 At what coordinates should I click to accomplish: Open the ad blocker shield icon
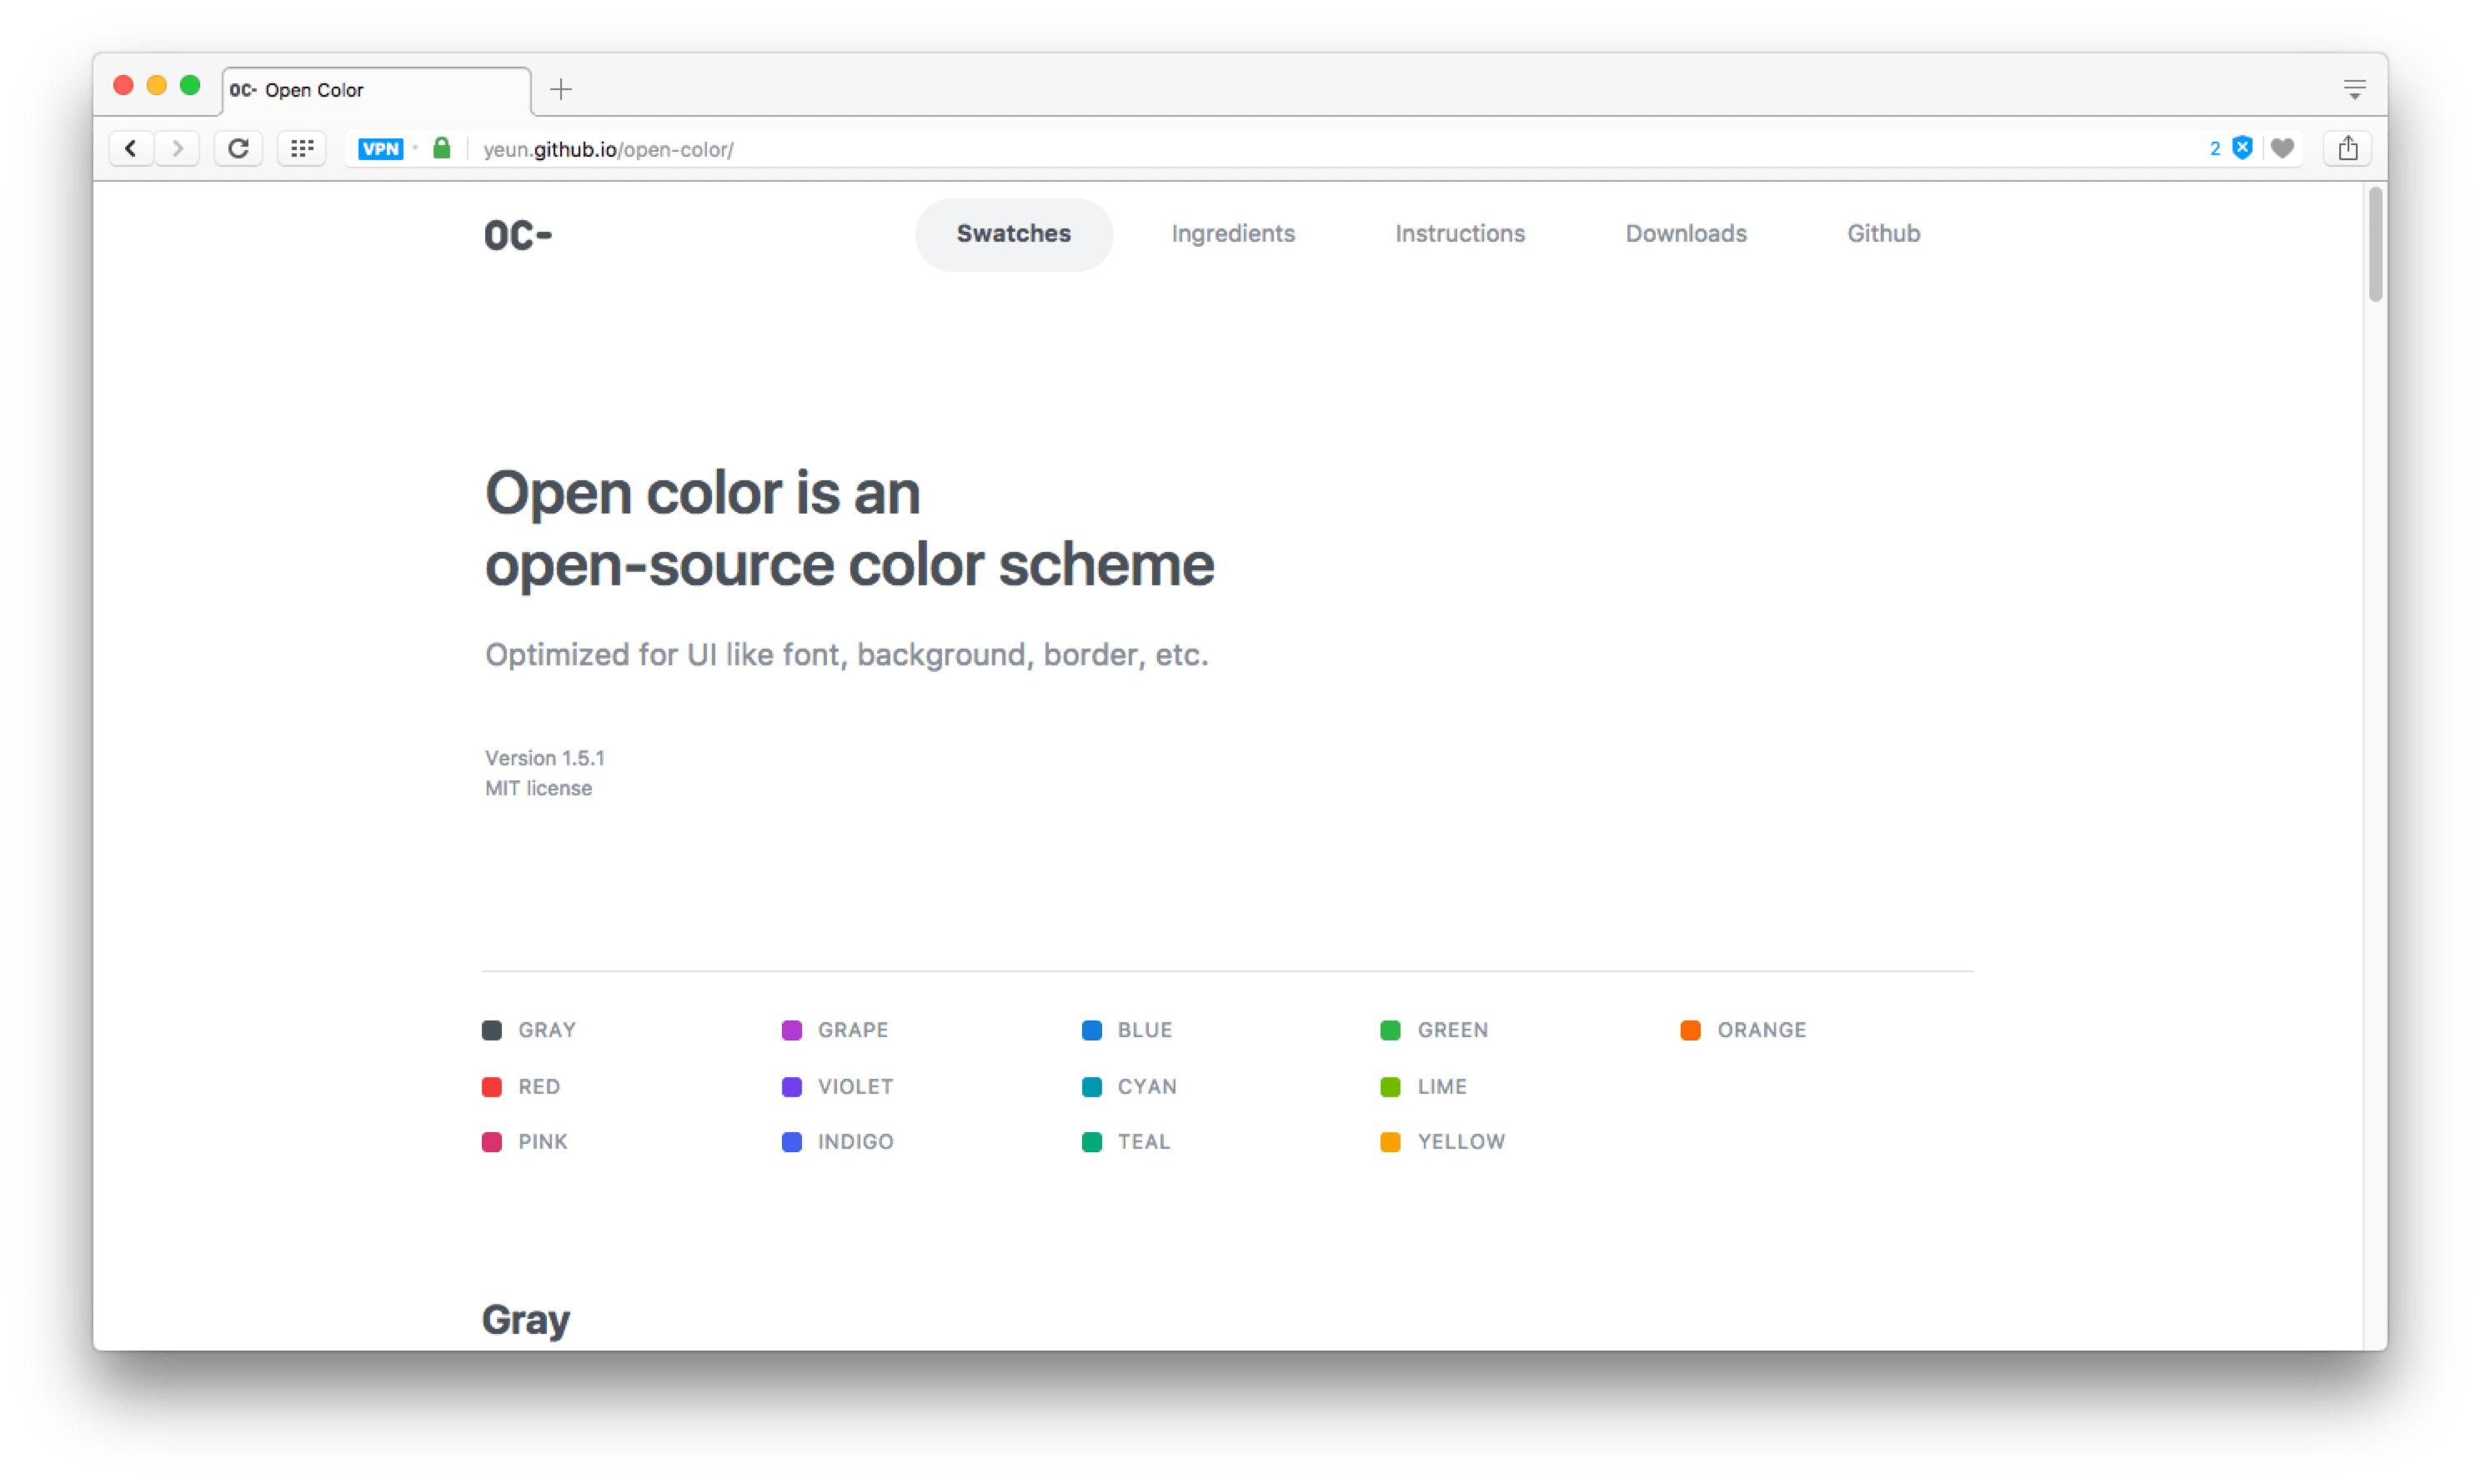(2243, 149)
